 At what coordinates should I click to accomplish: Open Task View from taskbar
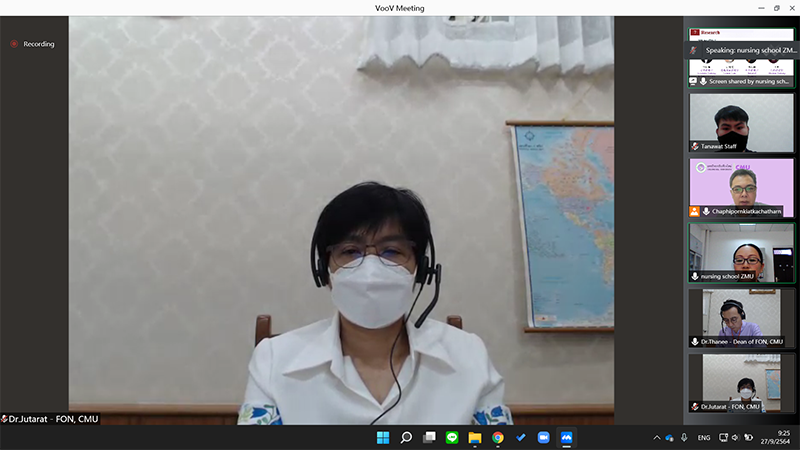(x=429, y=438)
